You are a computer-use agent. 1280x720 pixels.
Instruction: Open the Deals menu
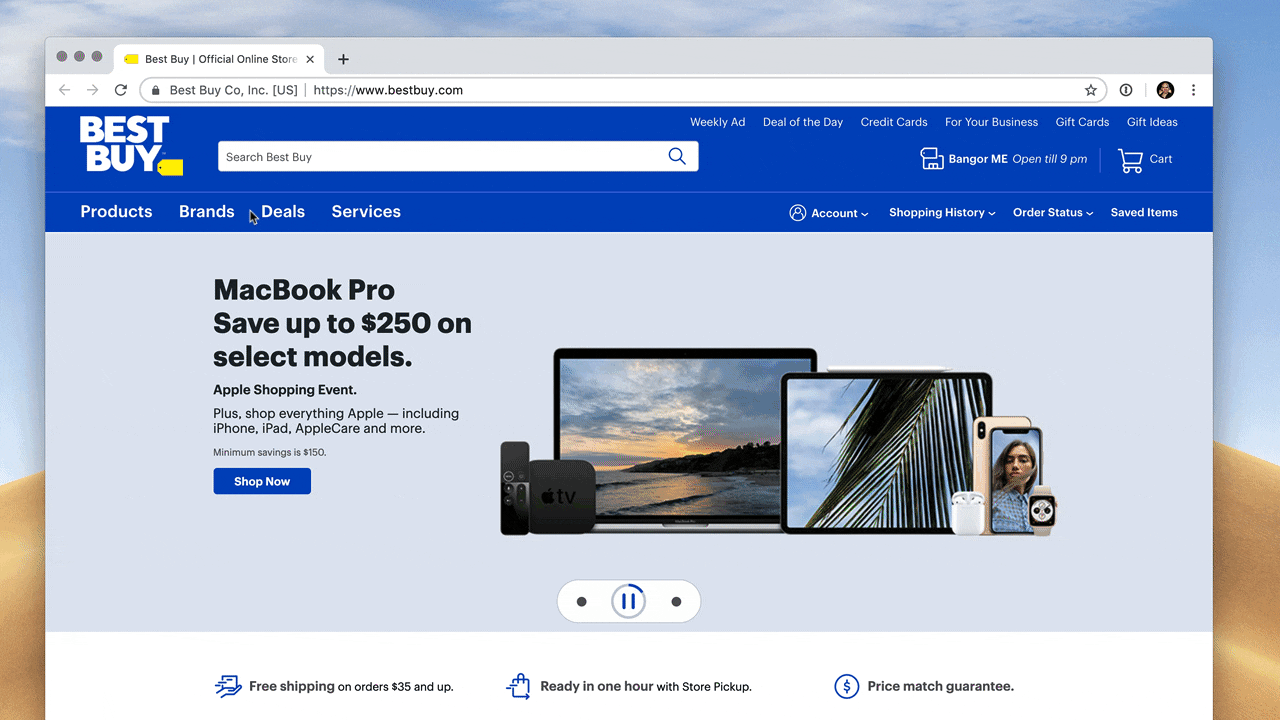coord(283,212)
